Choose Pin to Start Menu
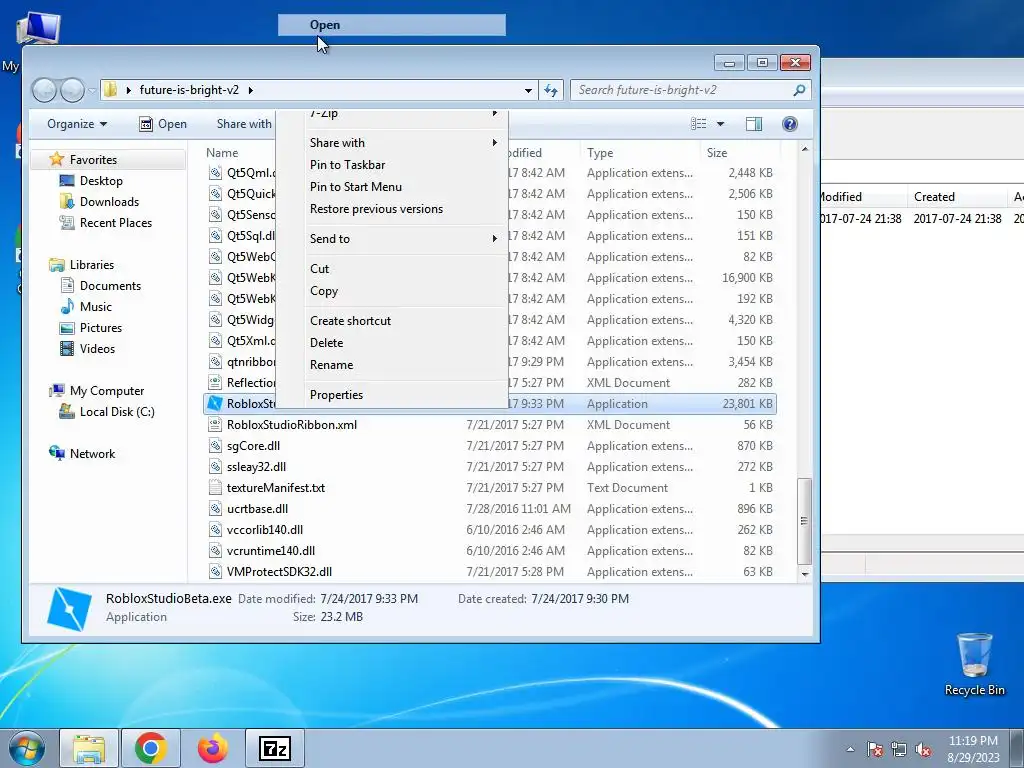Viewport: 1024px width, 768px height. coord(405,187)
